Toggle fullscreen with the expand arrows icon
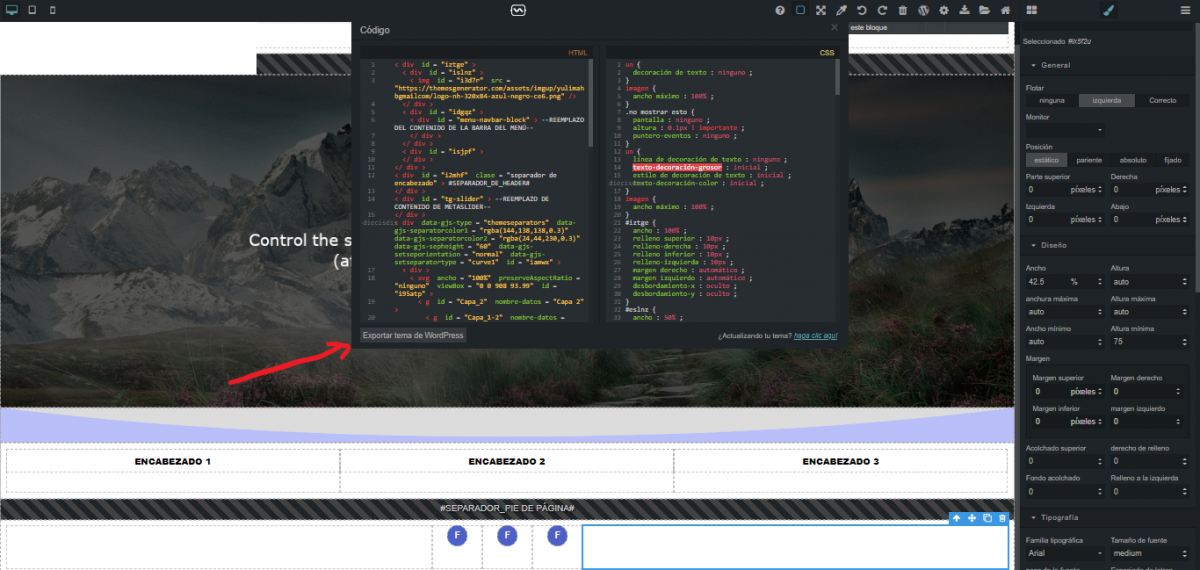This screenshot has width=1200, height=570. coord(820,10)
